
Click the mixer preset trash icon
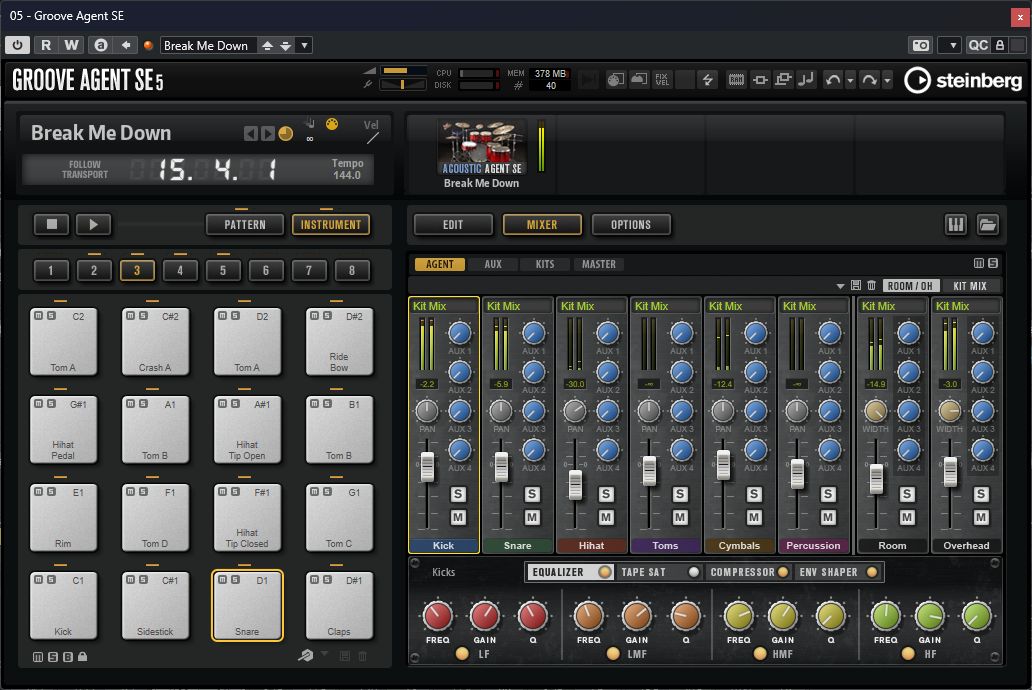click(871, 285)
